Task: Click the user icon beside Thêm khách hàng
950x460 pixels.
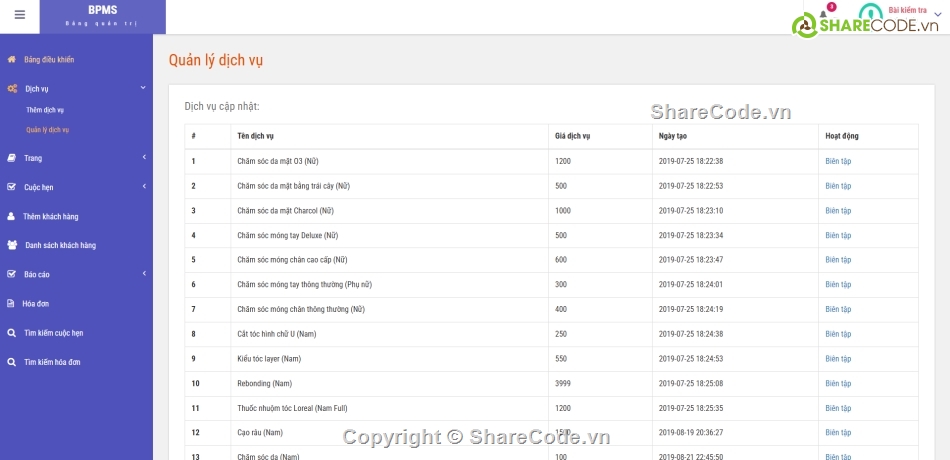Action: tap(11, 216)
